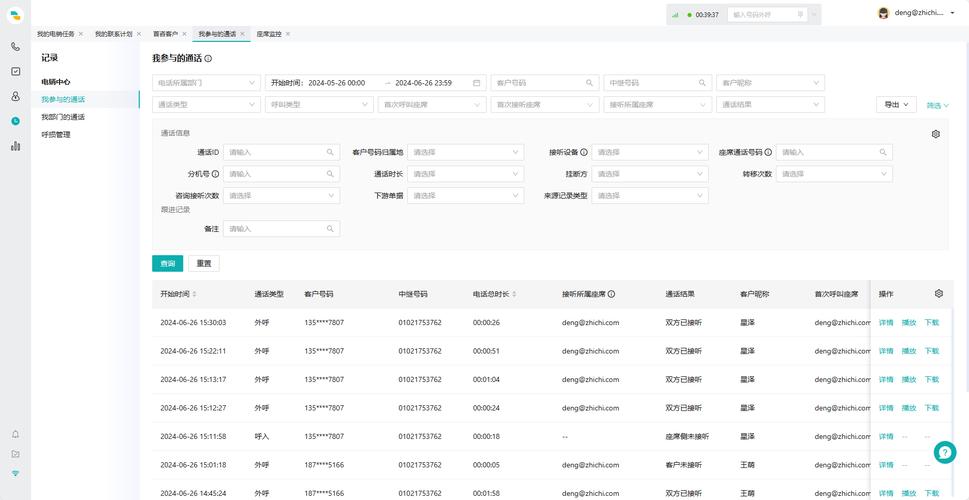Open 详情 for 2024-06-26 15:30:03 call

[x=886, y=323]
